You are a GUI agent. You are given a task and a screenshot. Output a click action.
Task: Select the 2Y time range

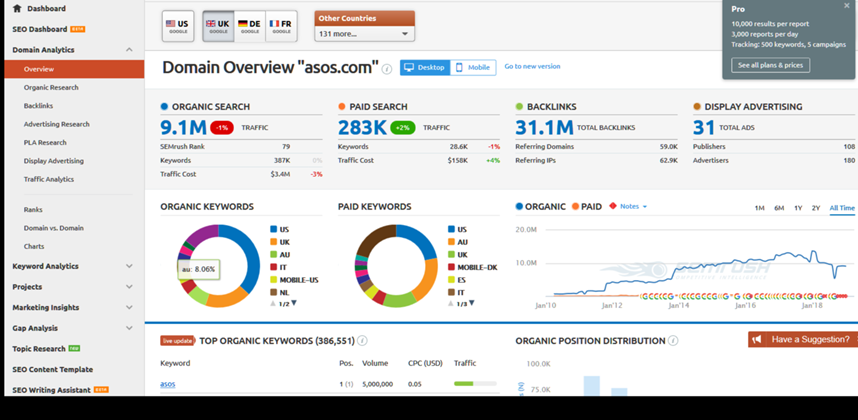816,208
